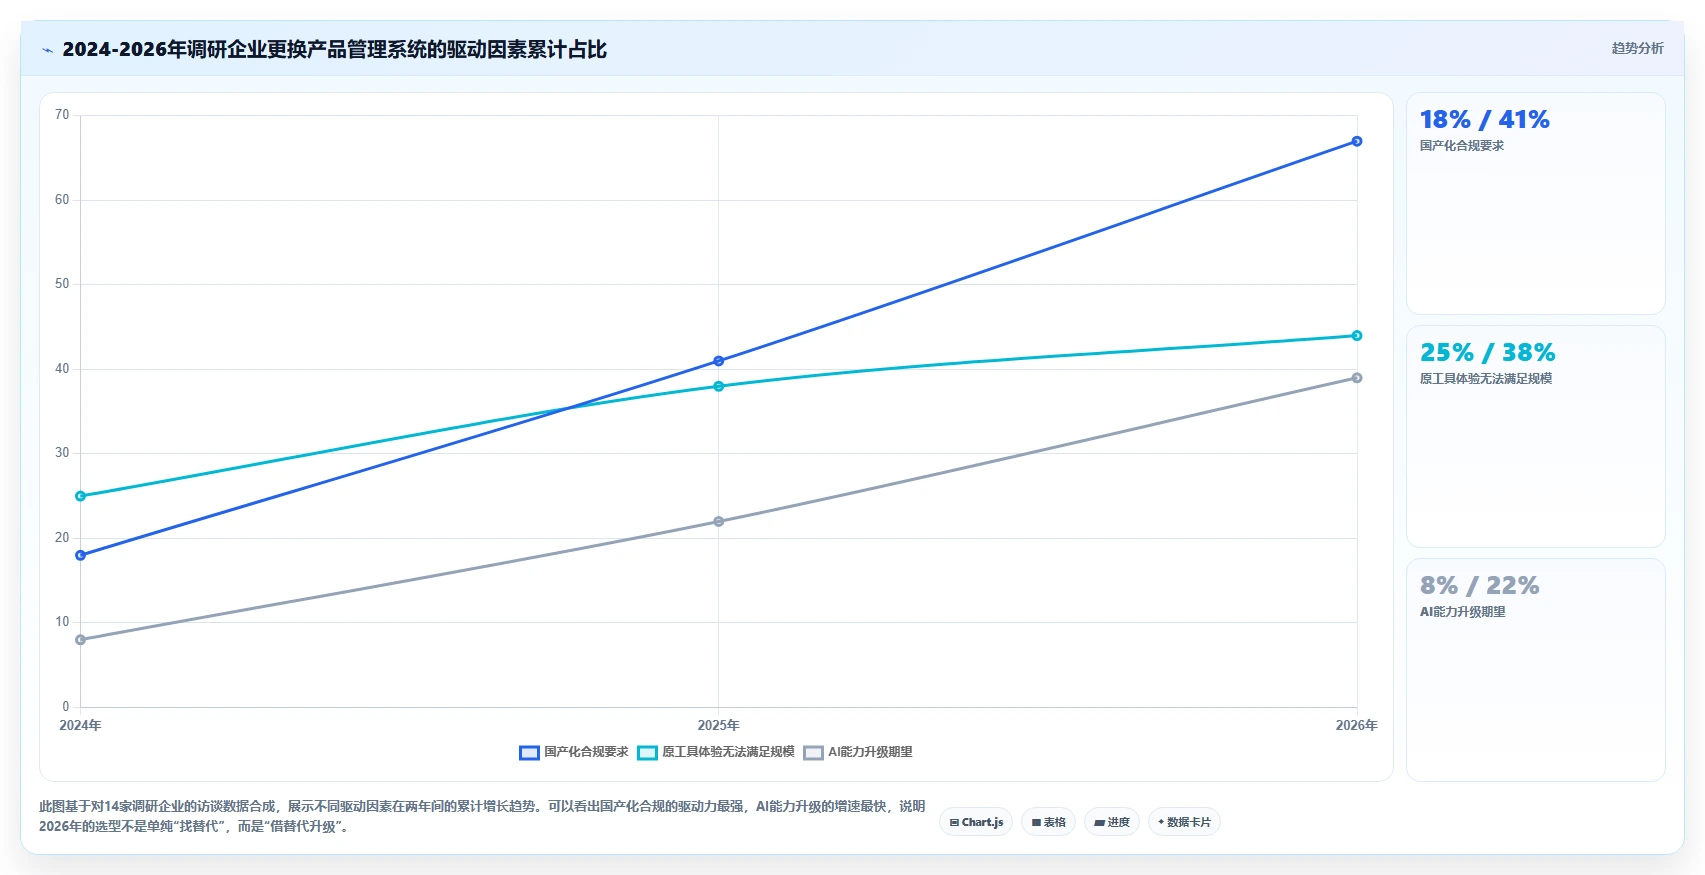The width and height of the screenshot is (1705, 875).
Task: Click the 进度 tag
Action: point(1112,822)
